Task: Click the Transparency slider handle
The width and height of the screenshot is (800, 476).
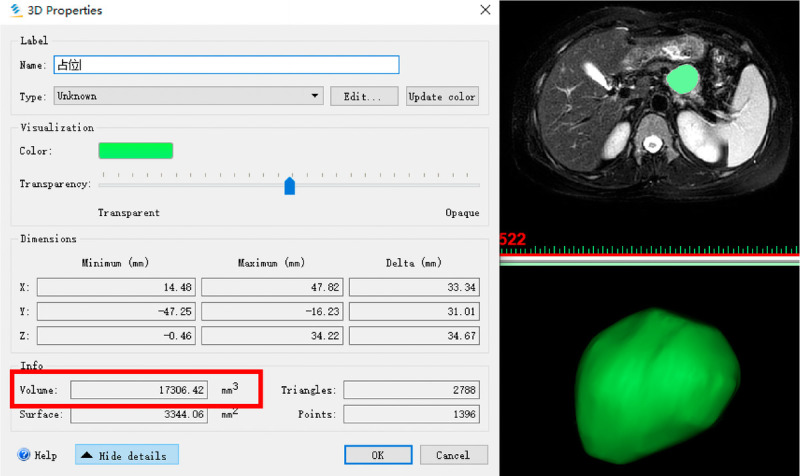Action: (x=290, y=186)
